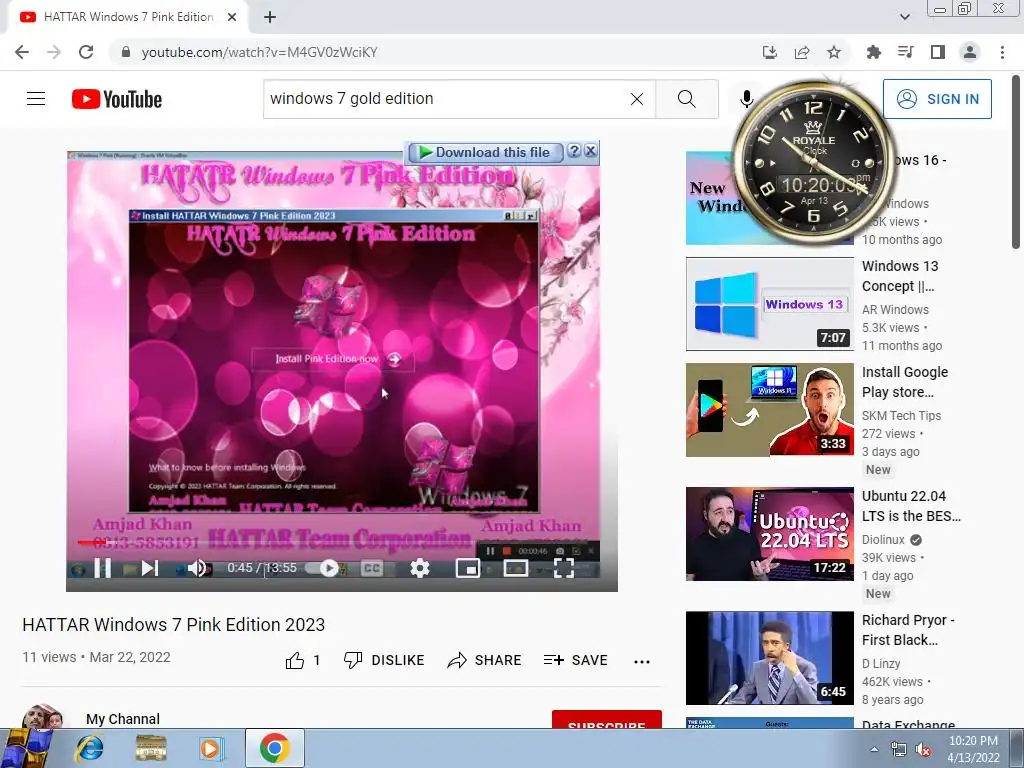The height and width of the screenshot is (768, 1024).
Task: Close the HATTAR Windows 7 tab
Action: (232, 17)
